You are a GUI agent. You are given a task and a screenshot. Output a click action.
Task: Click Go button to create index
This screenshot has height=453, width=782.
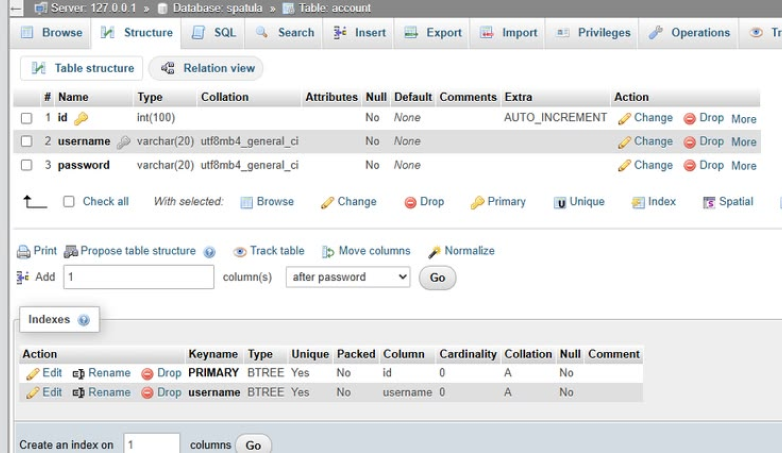coord(253,445)
